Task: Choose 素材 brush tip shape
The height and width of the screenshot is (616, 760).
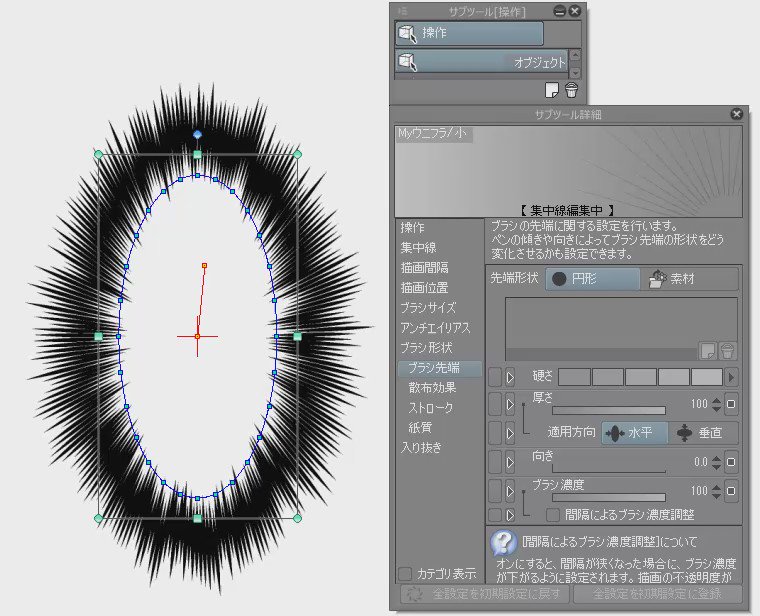Action: tap(690, 279)
